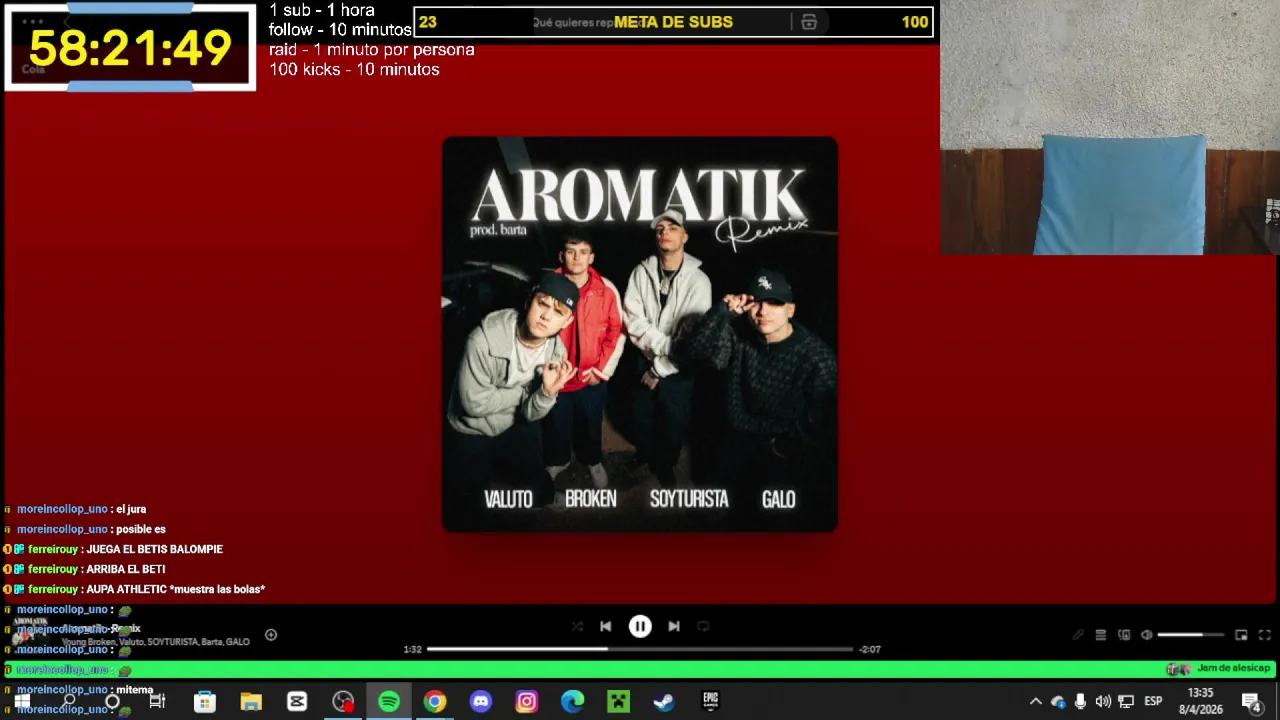The height and width of the screenshot is (720, 1280).
Task: Adjust the Spotify volume slider
Action: point(1191,635)
